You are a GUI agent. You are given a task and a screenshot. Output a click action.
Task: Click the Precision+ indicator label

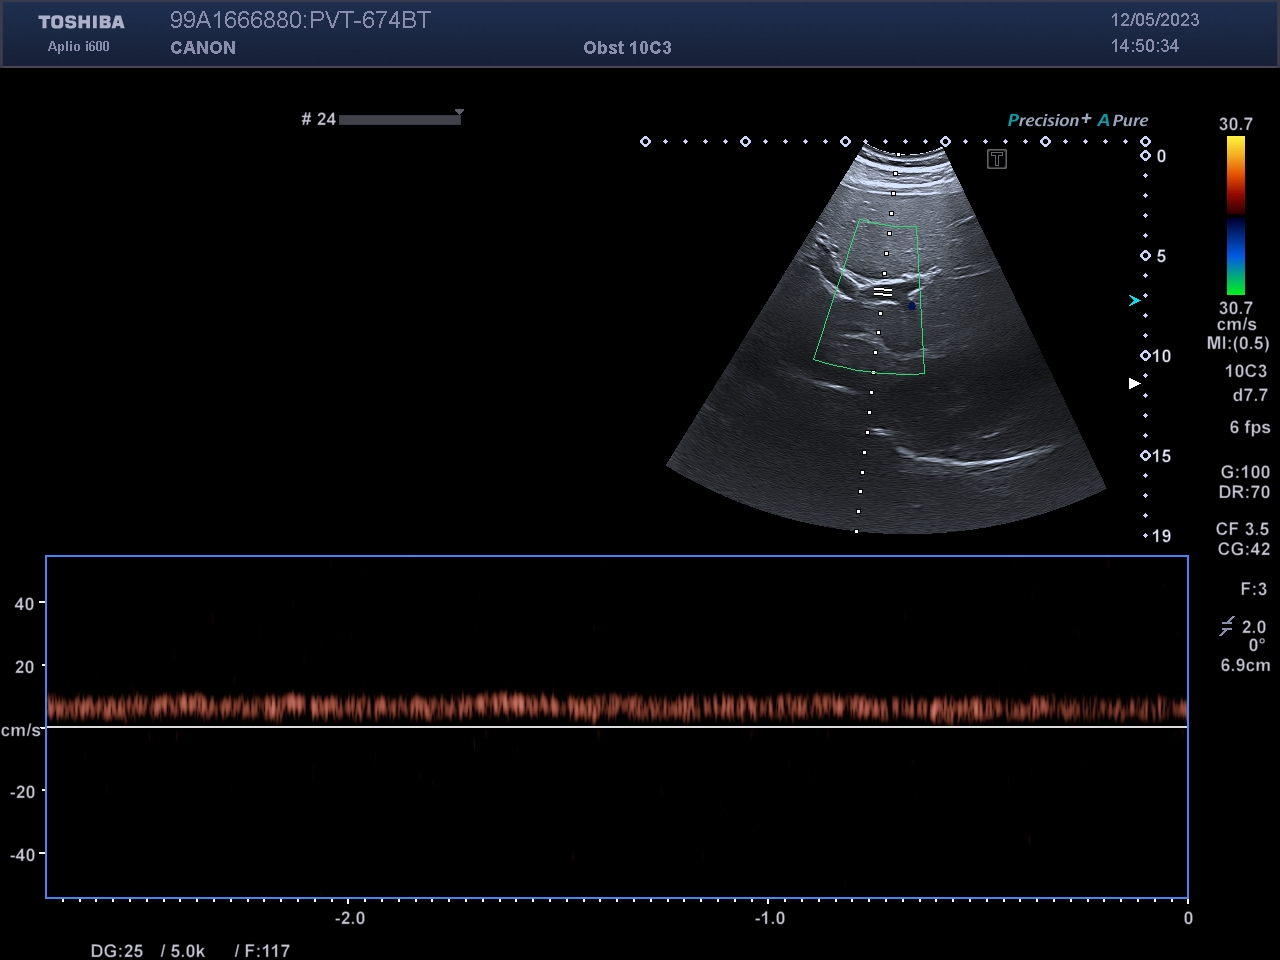coord(1049,120)
